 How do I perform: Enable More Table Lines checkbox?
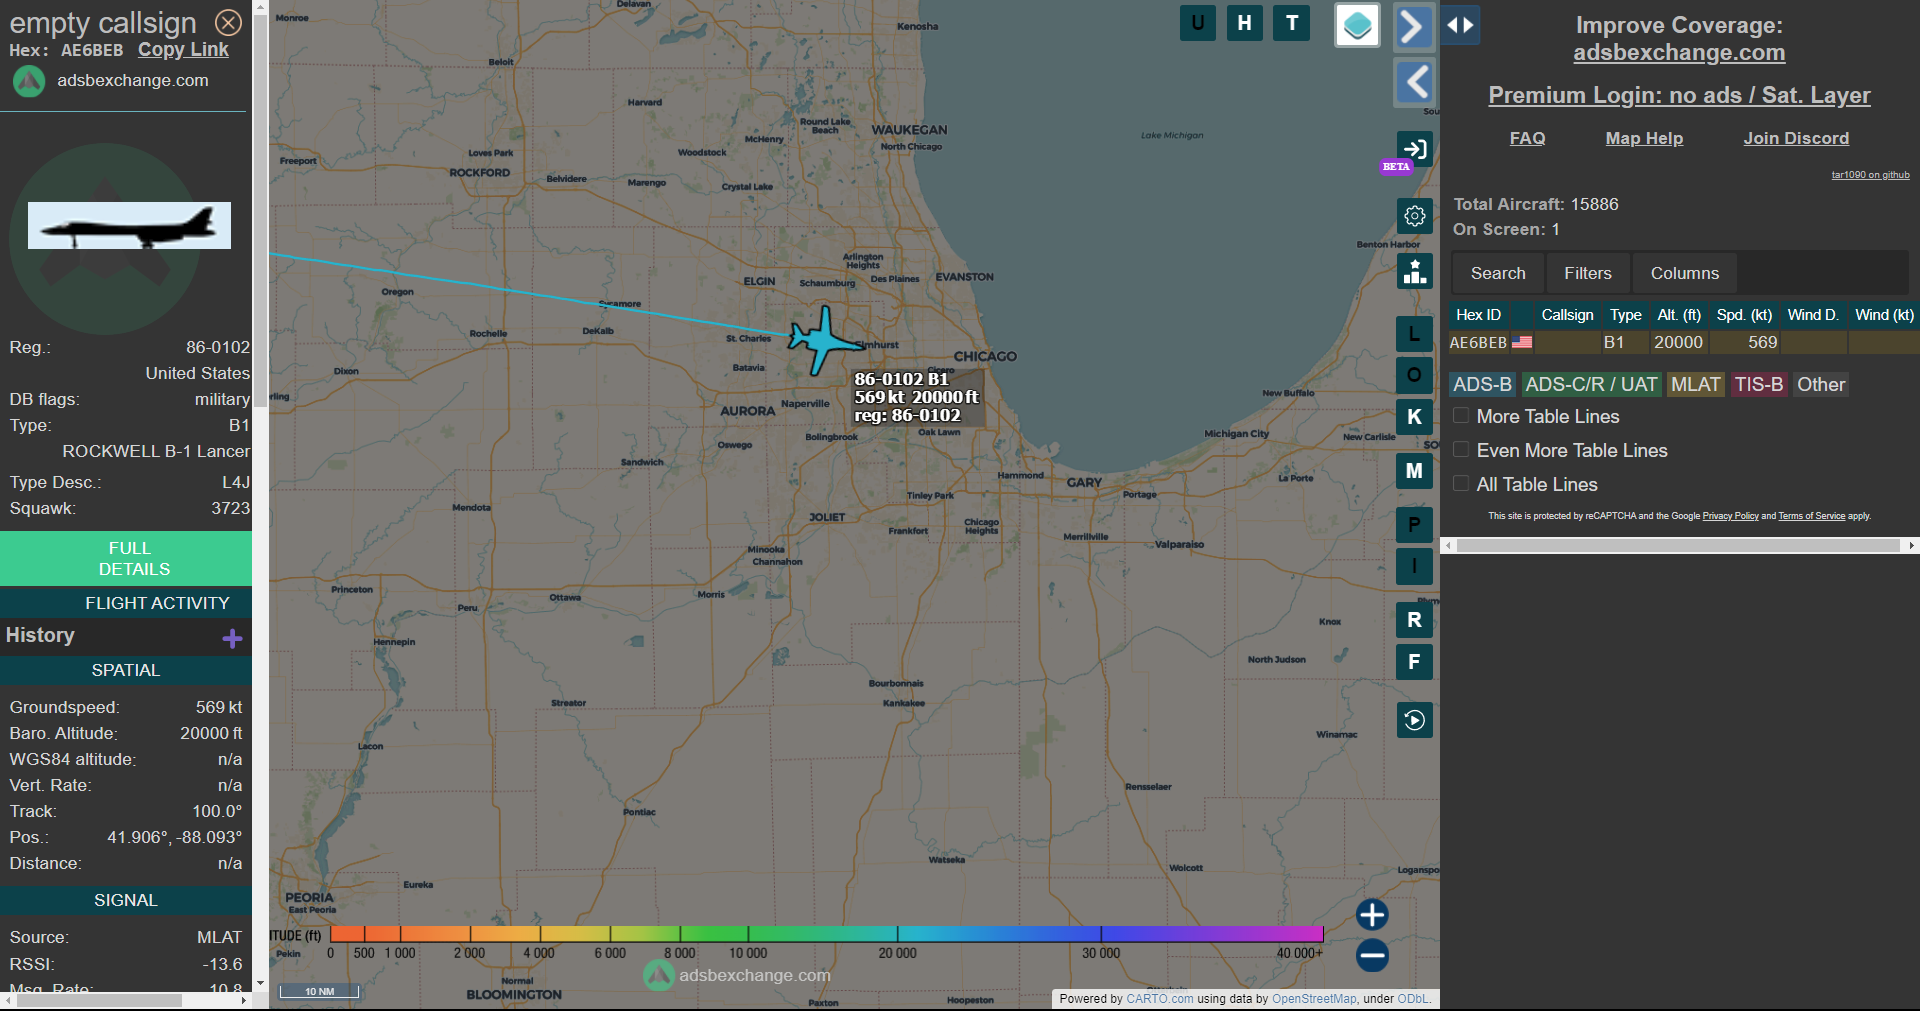(x=1461, y=415)
